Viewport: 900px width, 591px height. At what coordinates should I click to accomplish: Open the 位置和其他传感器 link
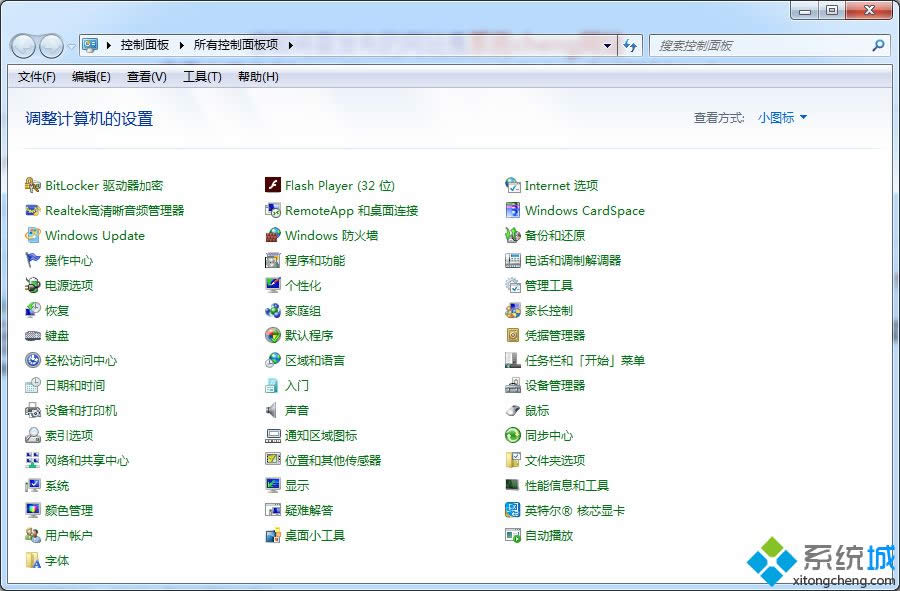pyautogui.click(x=333, y=460)
